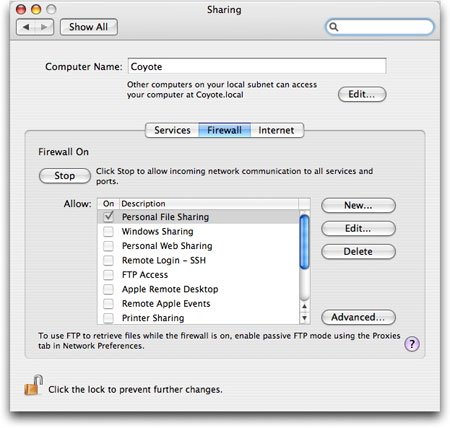Viewport: 450px width, 428px height.
Task: Click the Computer Name text field
Action: [257, 66]
